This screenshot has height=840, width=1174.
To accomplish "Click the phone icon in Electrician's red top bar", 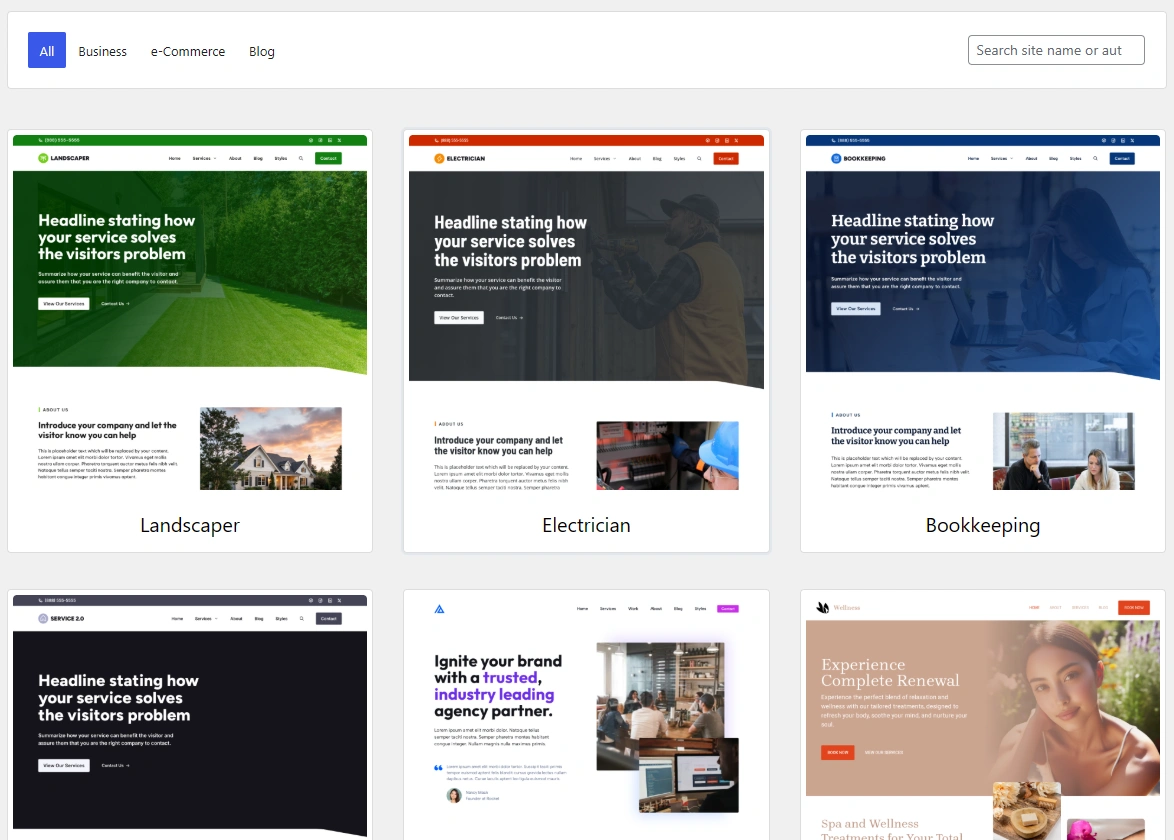I will [436, 140].
